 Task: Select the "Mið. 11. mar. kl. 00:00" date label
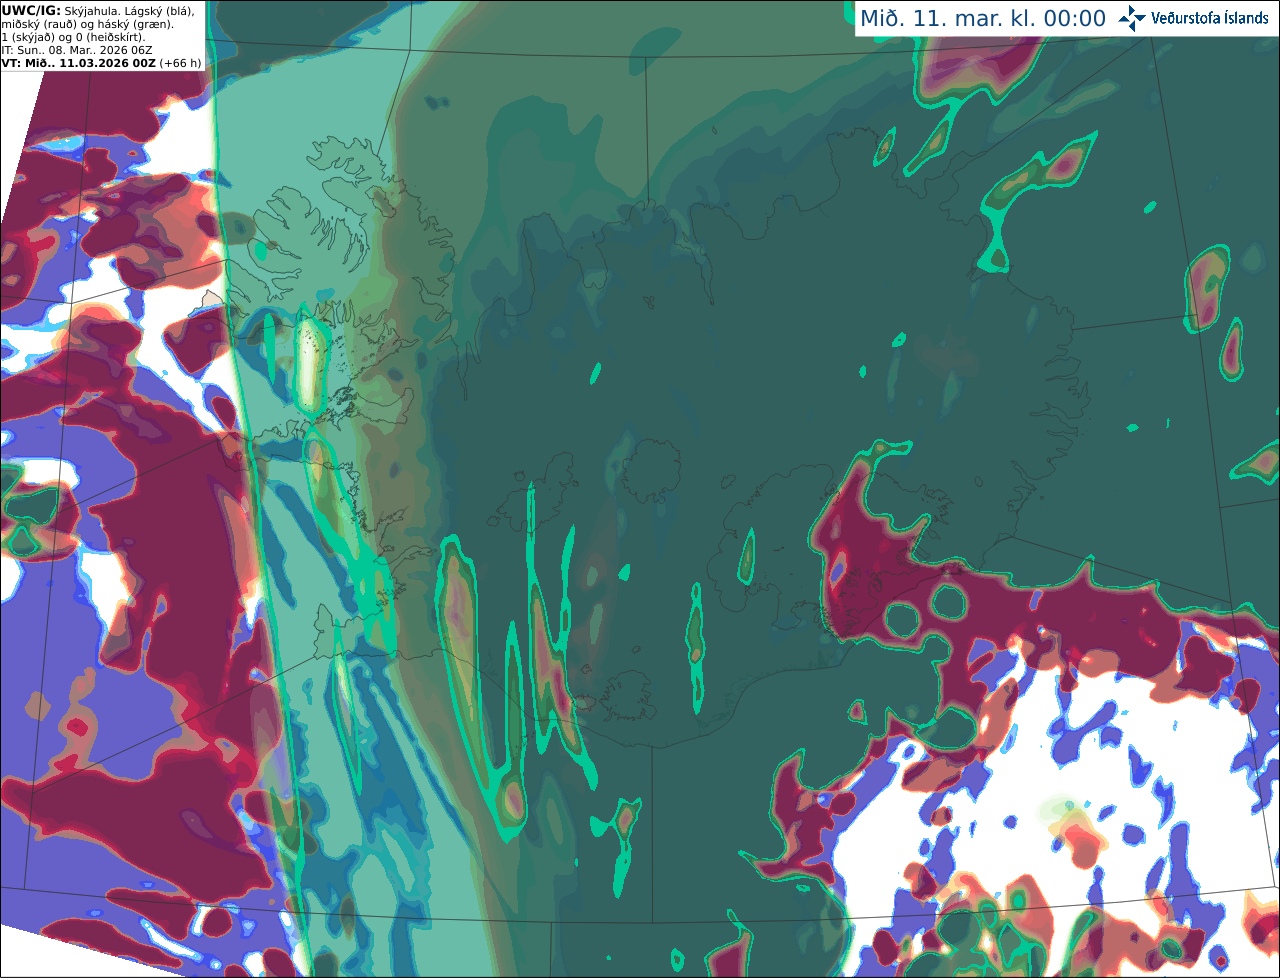pyautogui.click(x=983, y=18)
